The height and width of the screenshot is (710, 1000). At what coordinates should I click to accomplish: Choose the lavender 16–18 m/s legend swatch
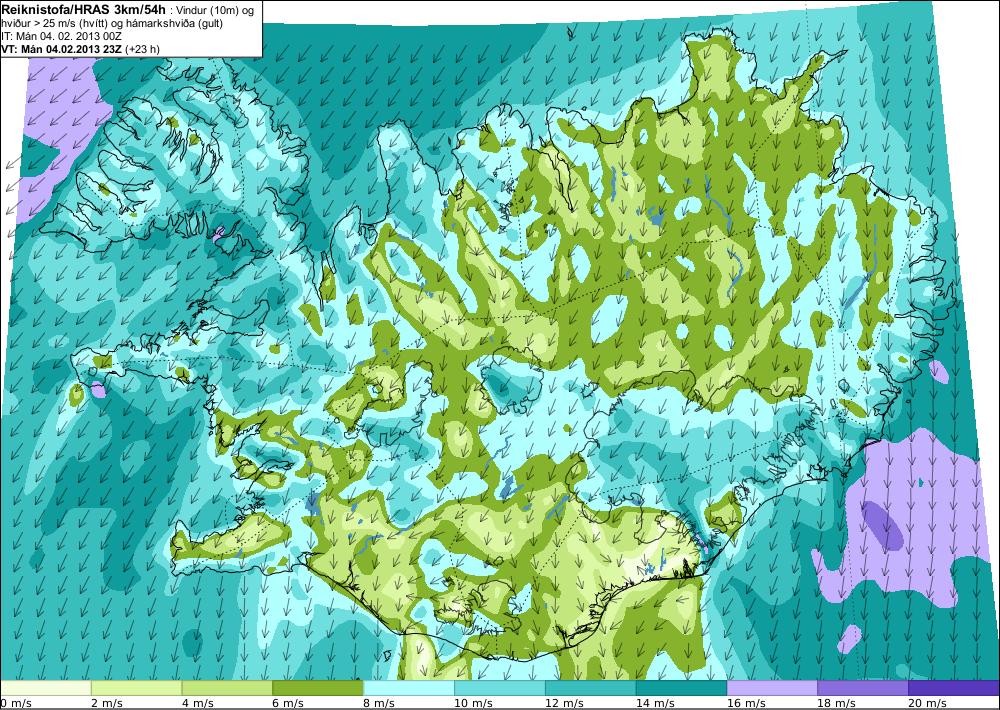772,688
